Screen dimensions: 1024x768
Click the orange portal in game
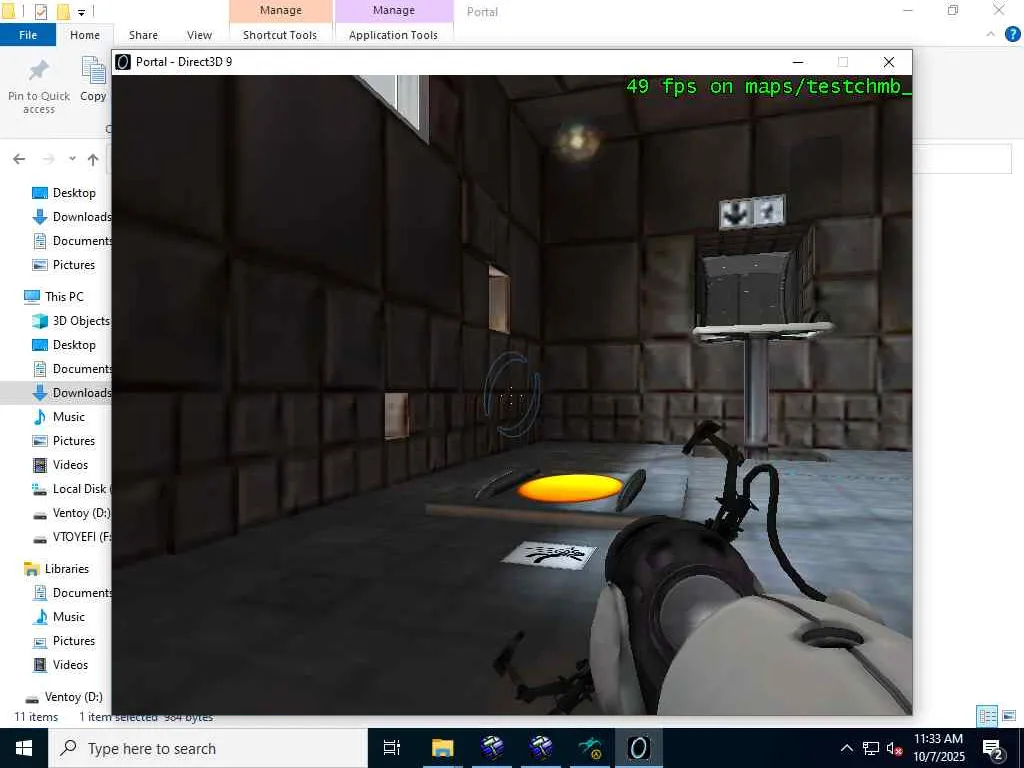[570, 488]
